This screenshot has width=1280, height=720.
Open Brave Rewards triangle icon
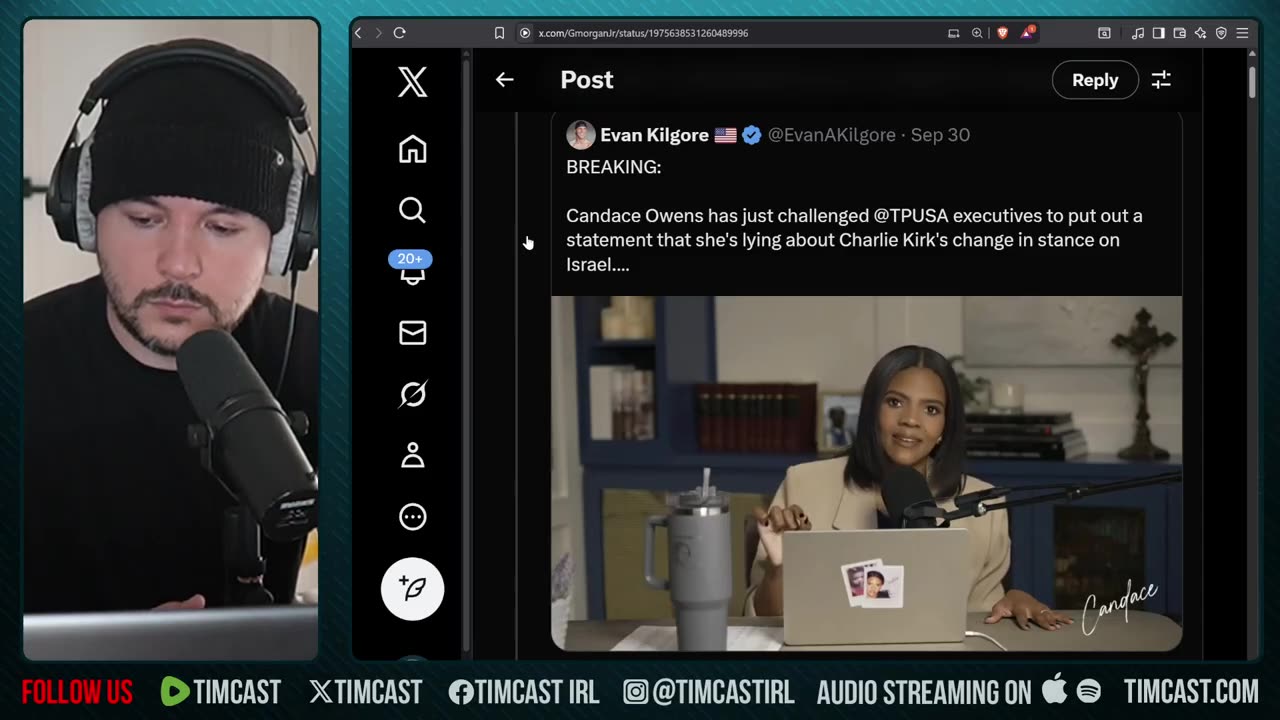click(1027, 33)
